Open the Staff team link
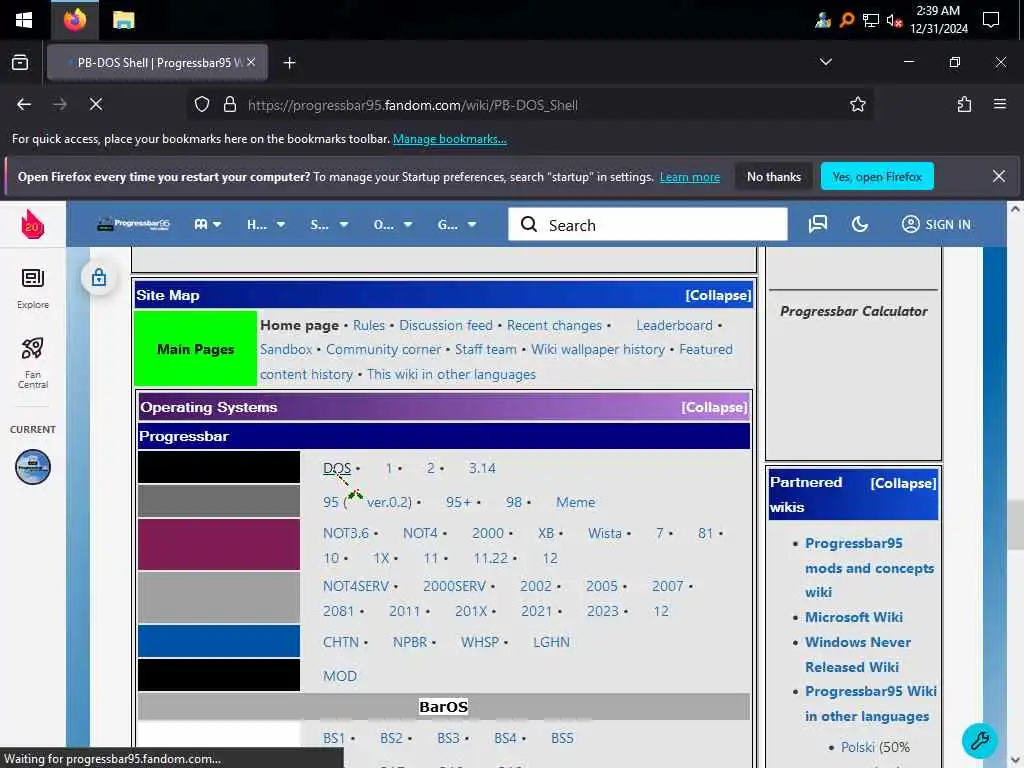1024x768 pixels. point(485,349)
